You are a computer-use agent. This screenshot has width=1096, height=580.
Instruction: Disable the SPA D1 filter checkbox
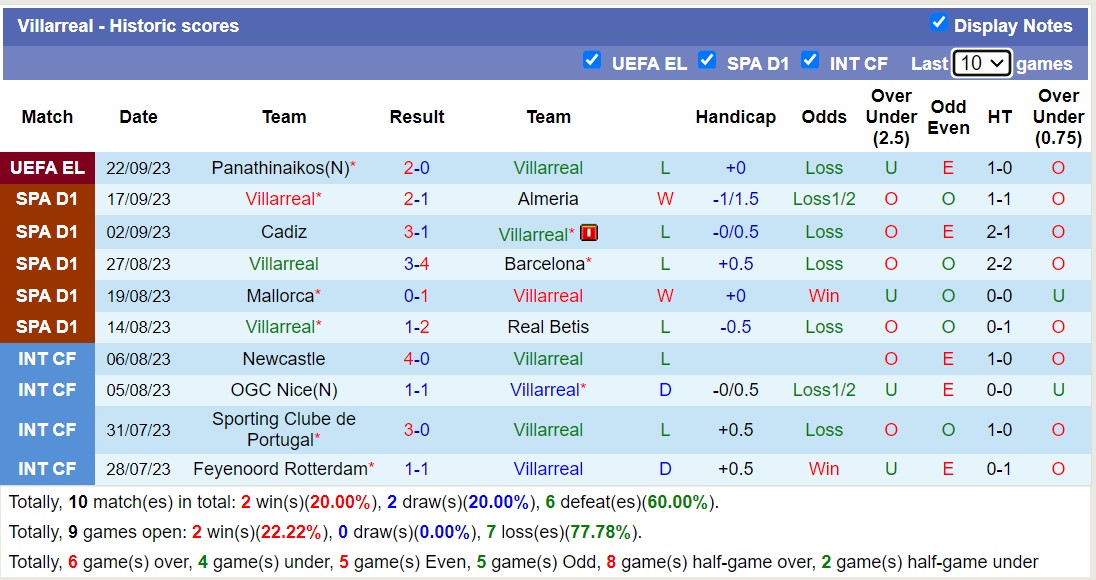[x=707, y=60]
